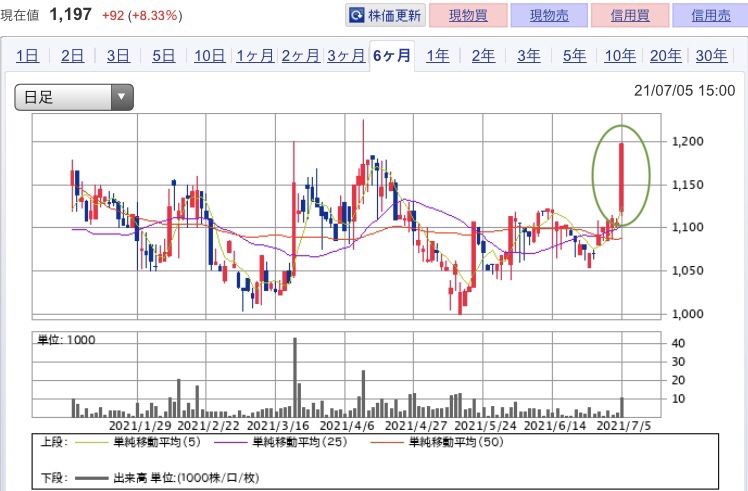Click the 現在値 label
Screen dimensions: 748x491
(20, 15)
